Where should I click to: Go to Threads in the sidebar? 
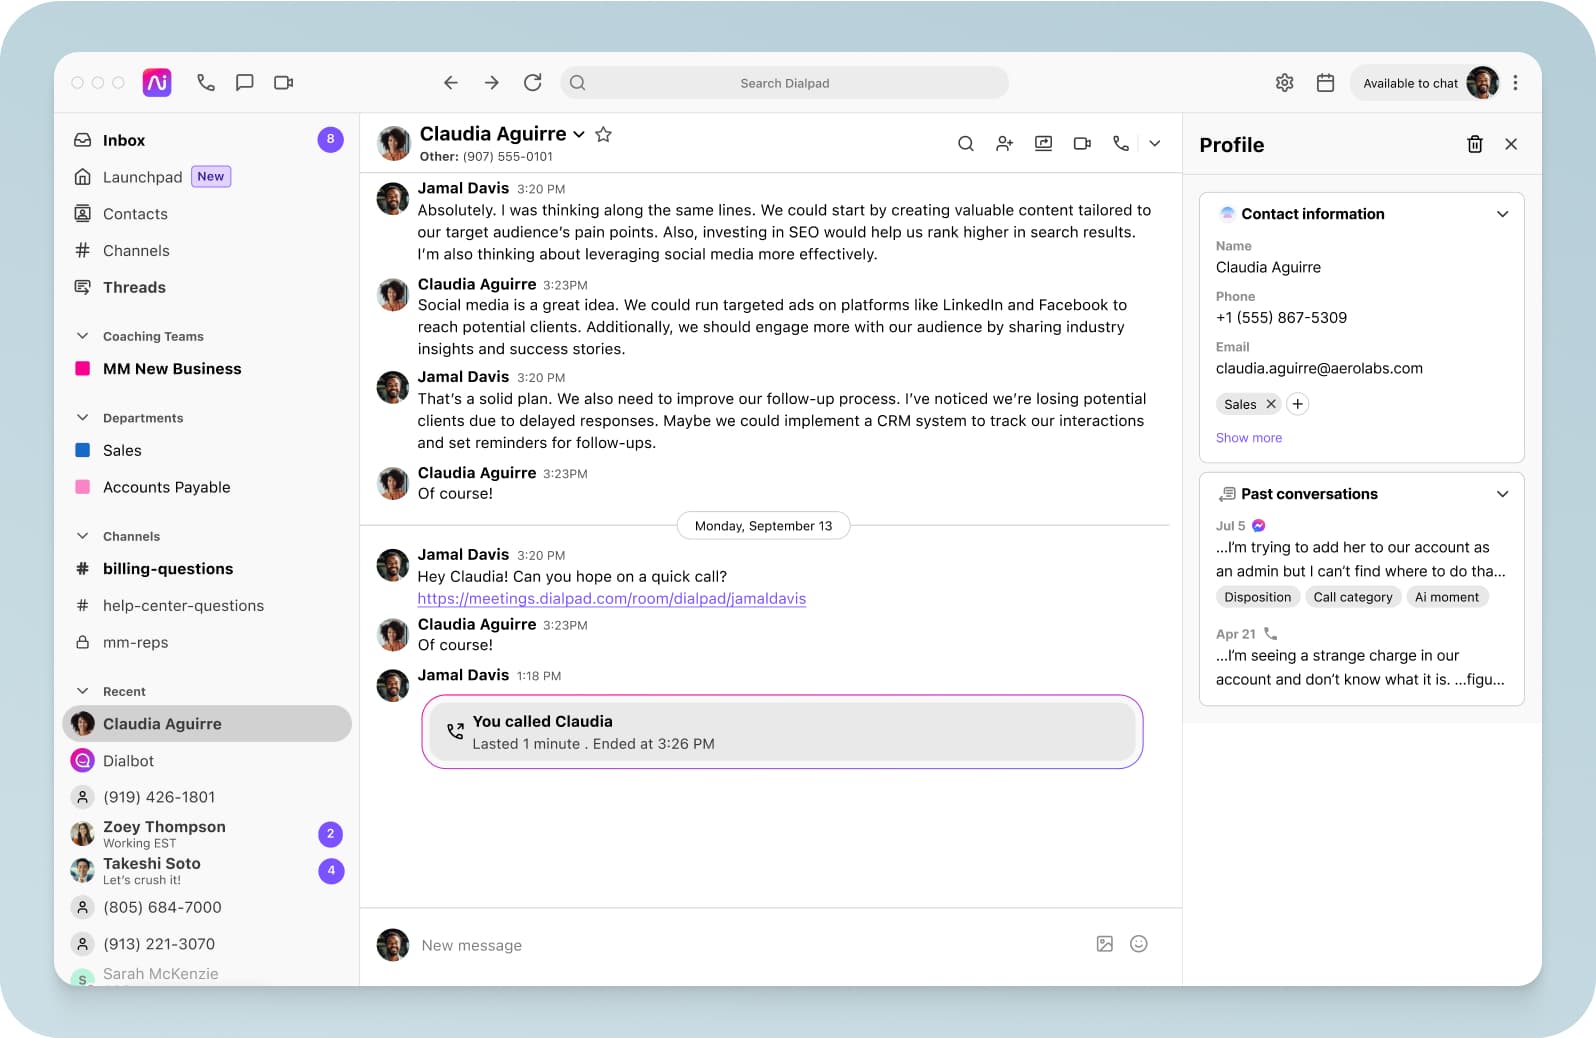click(x=134, y=287)
